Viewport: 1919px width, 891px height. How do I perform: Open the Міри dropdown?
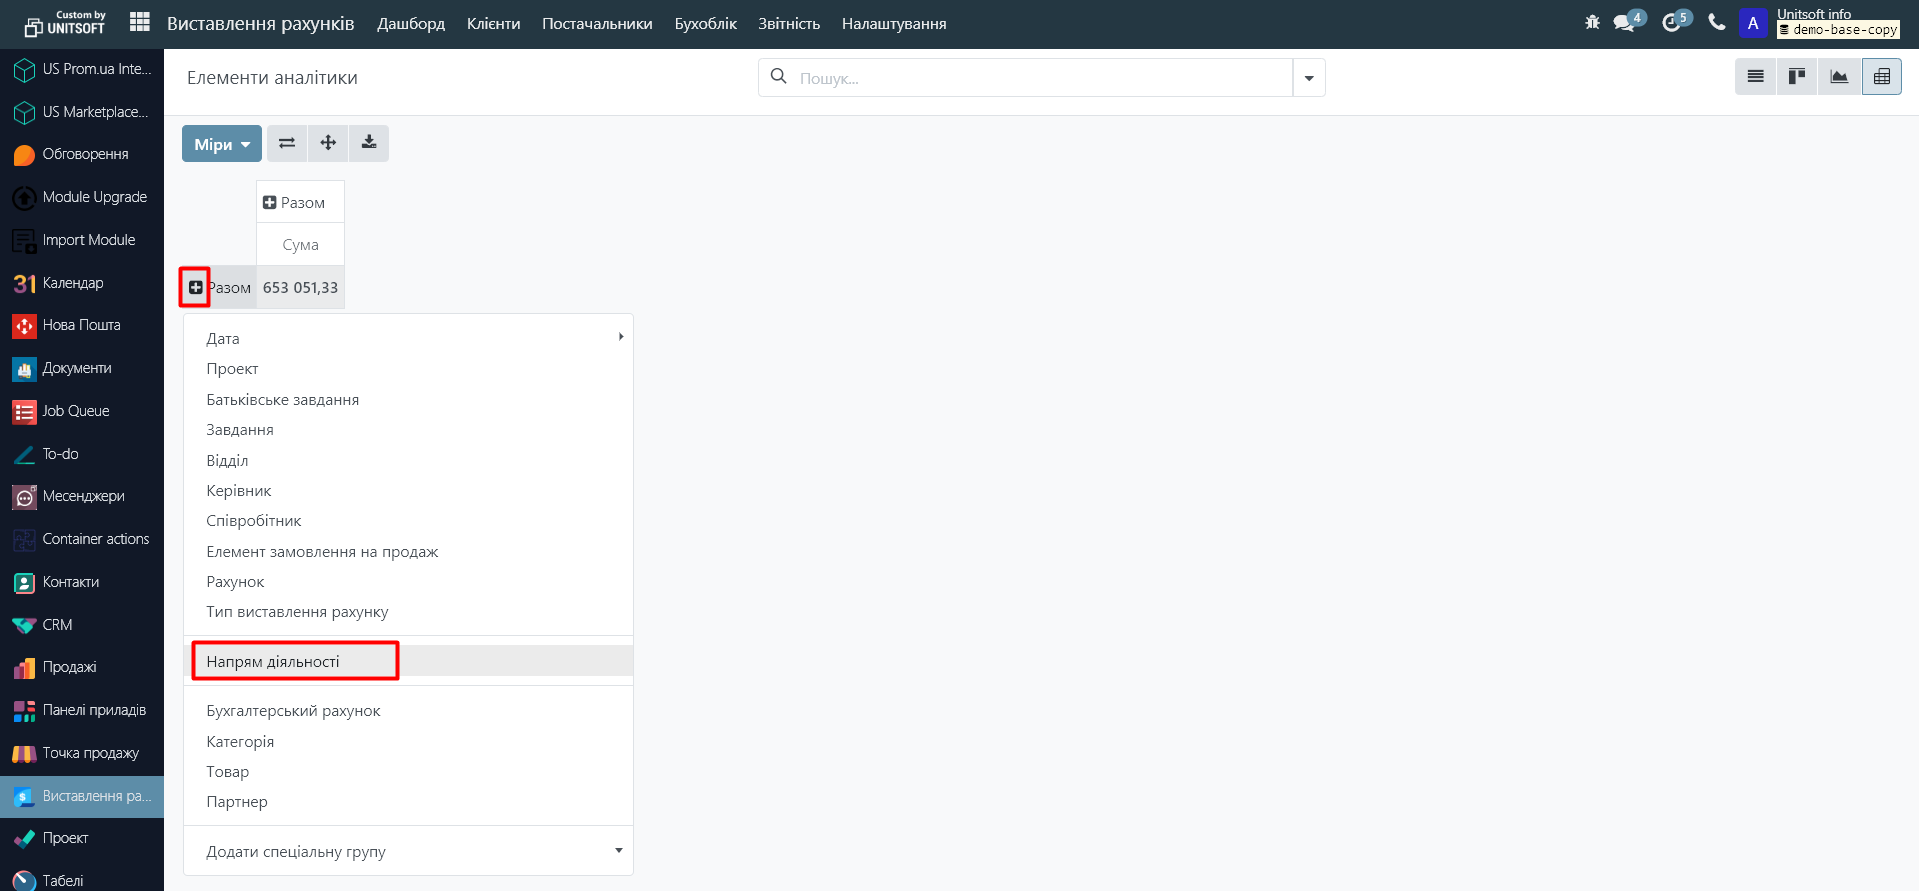[221, 144]
